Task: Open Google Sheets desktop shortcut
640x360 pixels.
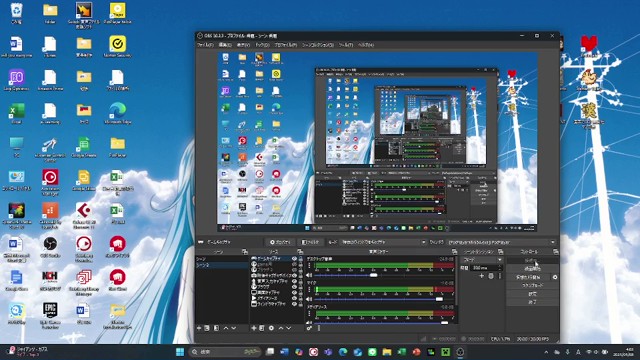Action: pos(84,147)
